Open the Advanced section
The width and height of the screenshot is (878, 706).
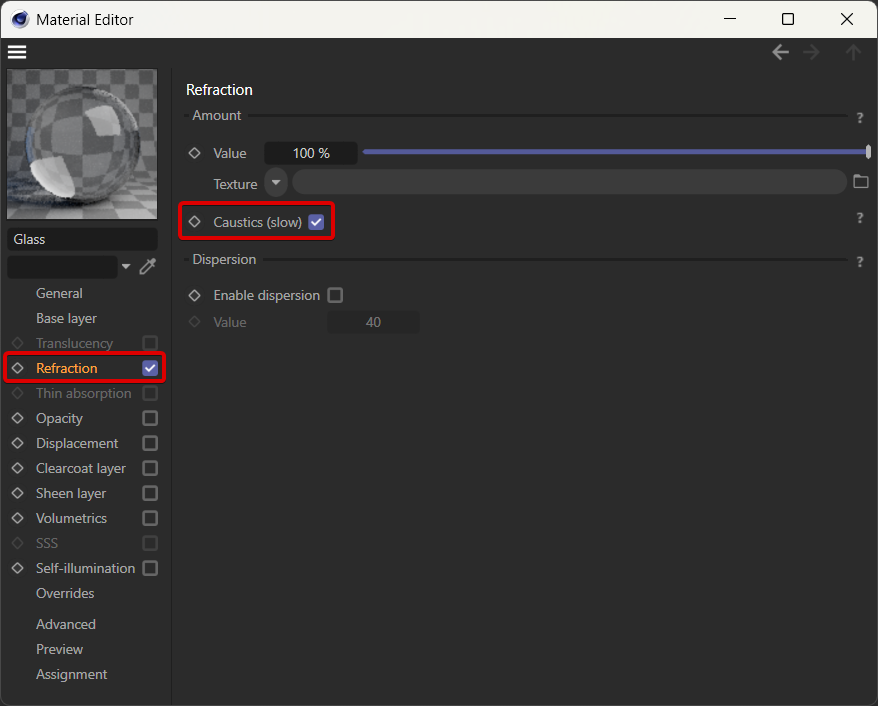(66, 624)
